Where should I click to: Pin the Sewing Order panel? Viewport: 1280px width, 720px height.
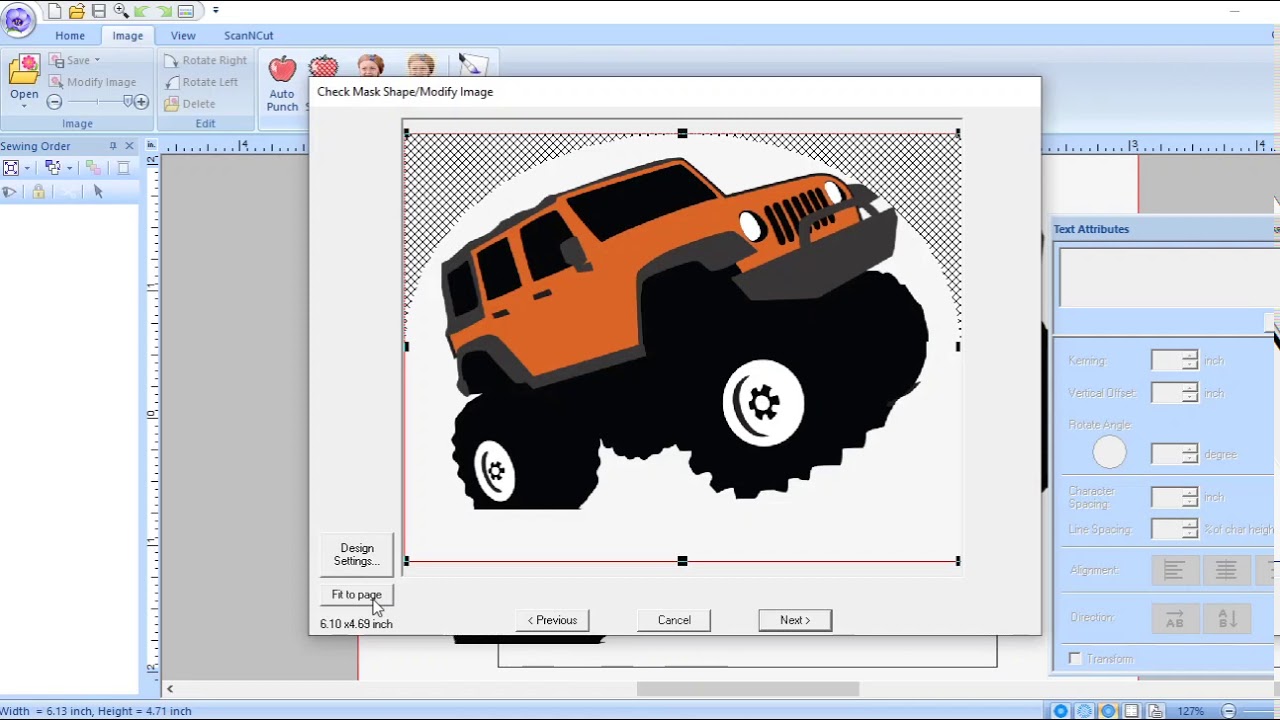tap(113, 146)
